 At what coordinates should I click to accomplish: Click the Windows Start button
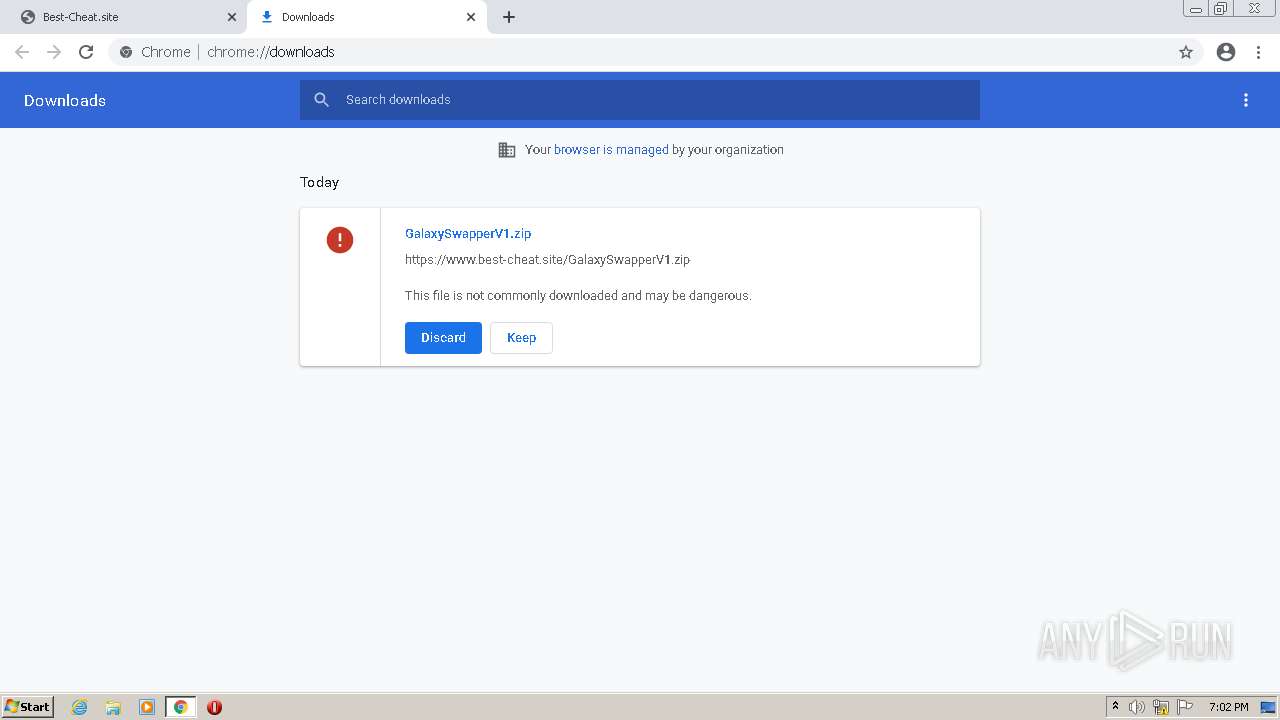(x=28, y=707)
